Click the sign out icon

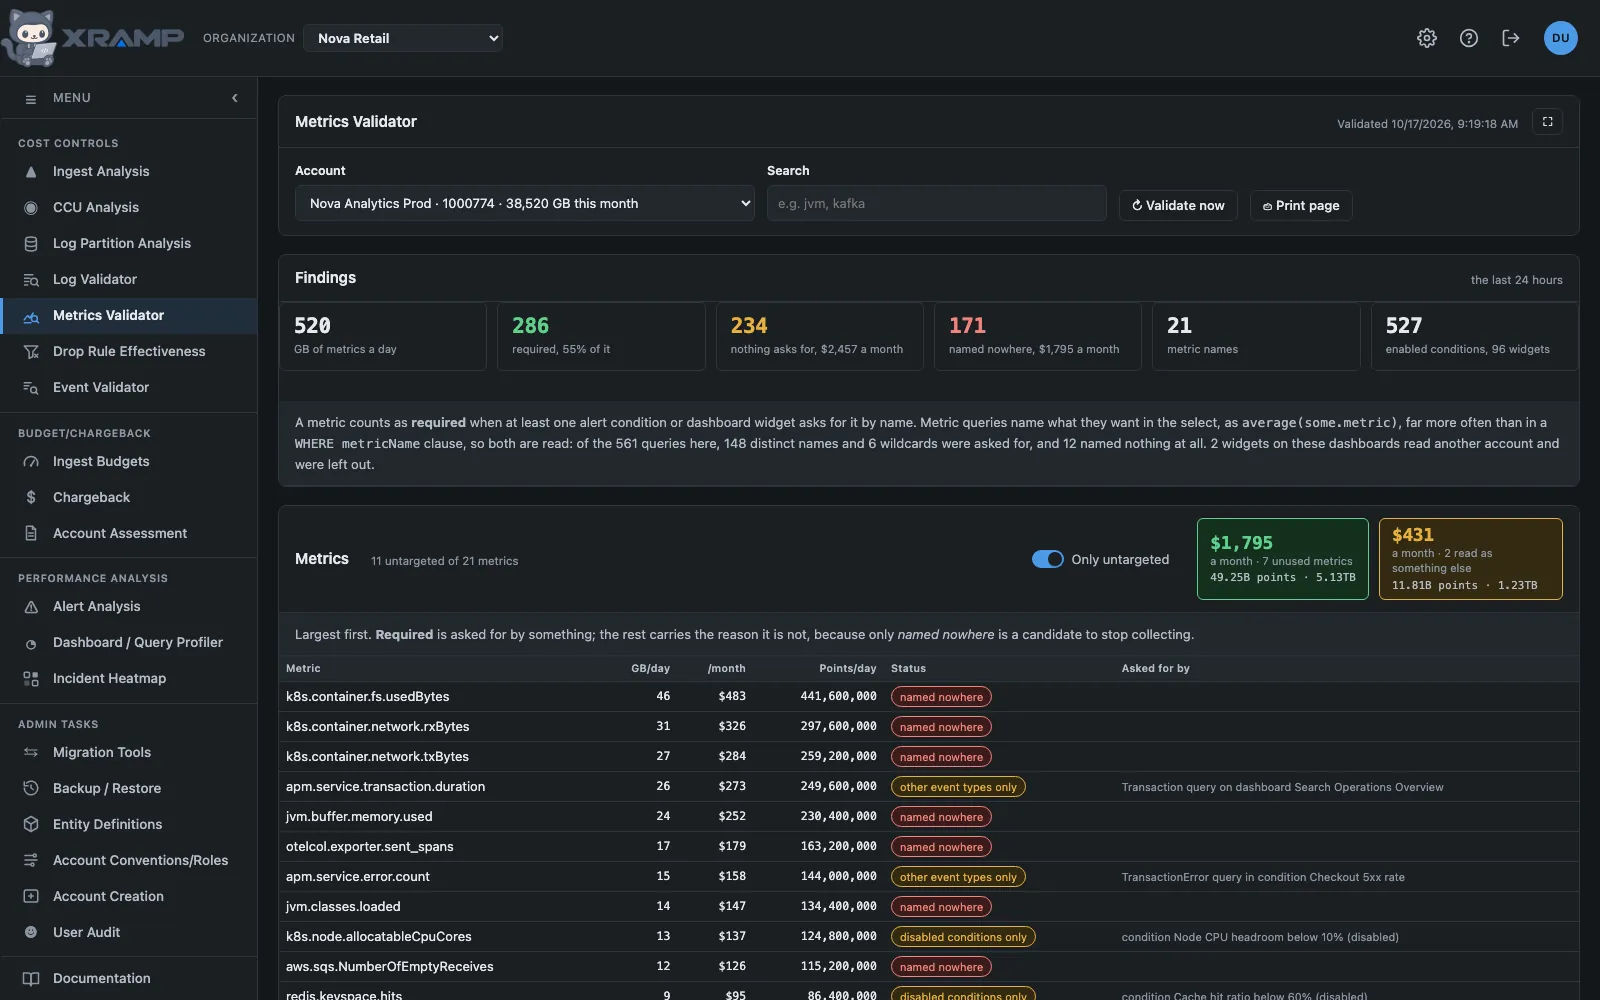click(x=1511, y=38)
